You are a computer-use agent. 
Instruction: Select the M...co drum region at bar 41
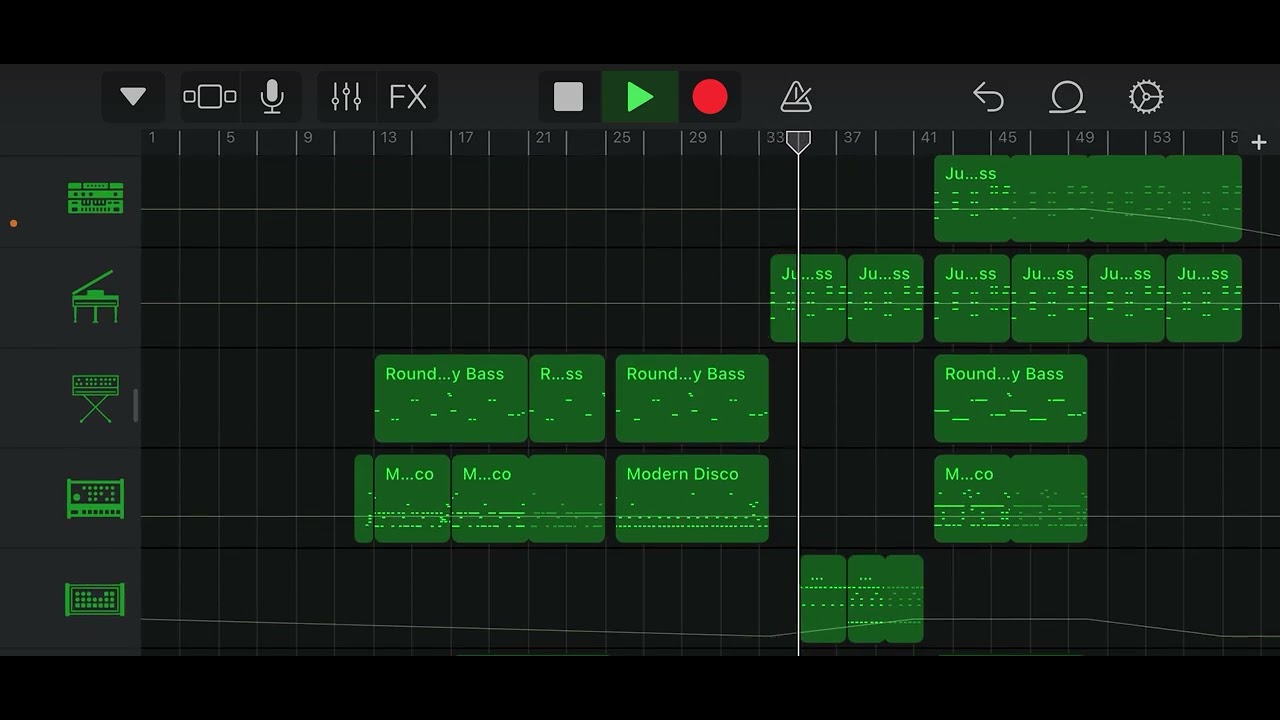1010,498
